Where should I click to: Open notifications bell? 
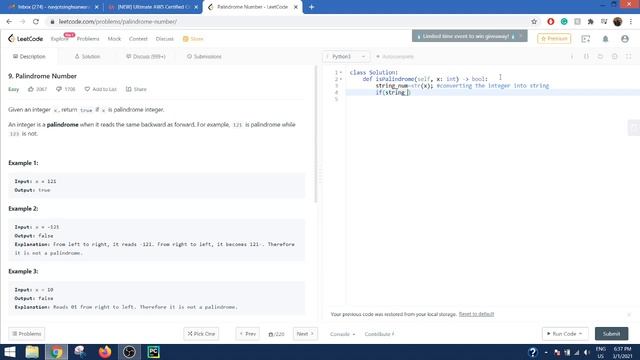(x=605, y=39)
